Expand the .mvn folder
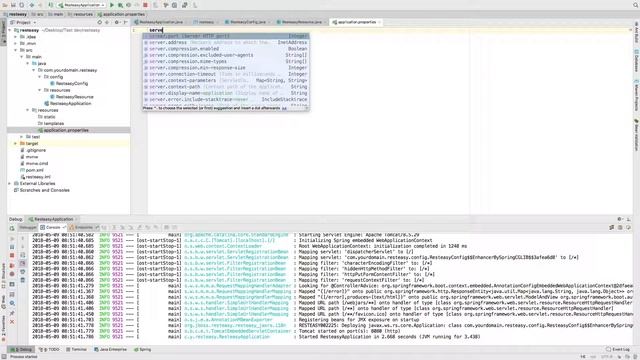Image resolution: width=640 pixels, height=360 pixels. [x=16, y=43]
